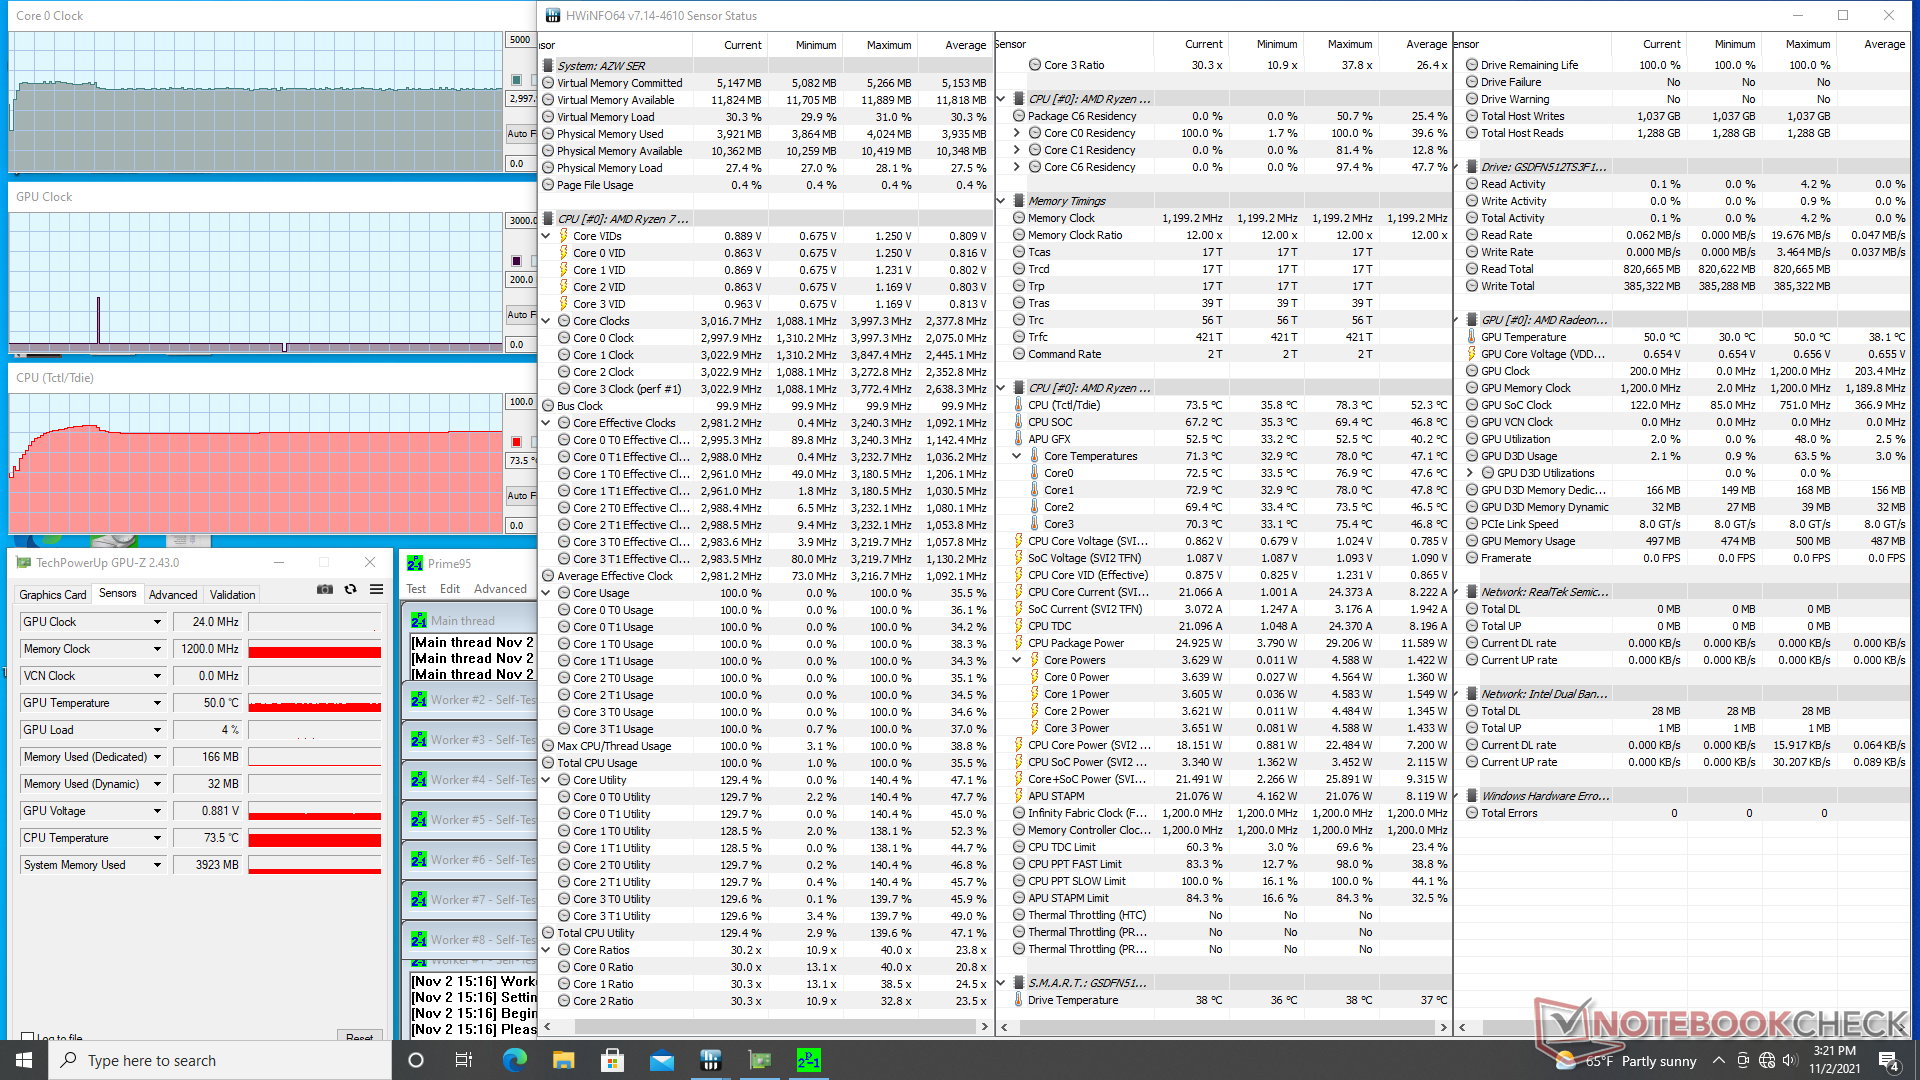Expand the Core C0 Residency row
Image resolution: width=1920 pixels, height=1080 pixels.
coord(1017,133)
